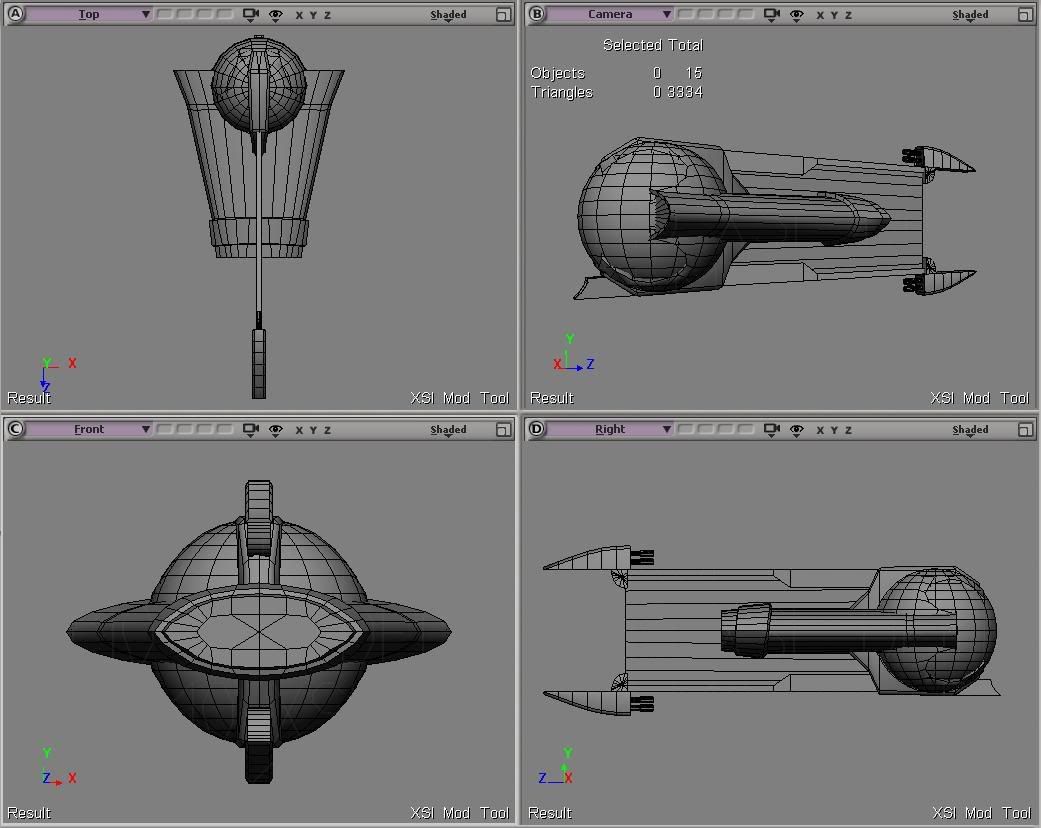Click the viewport B letter icon
Screen dimensions: 1041x828
tap(536, 14)
